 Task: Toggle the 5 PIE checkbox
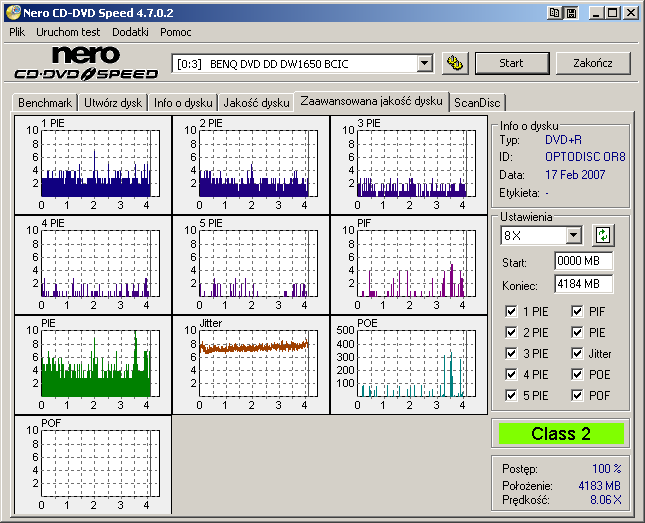point(511,395)
